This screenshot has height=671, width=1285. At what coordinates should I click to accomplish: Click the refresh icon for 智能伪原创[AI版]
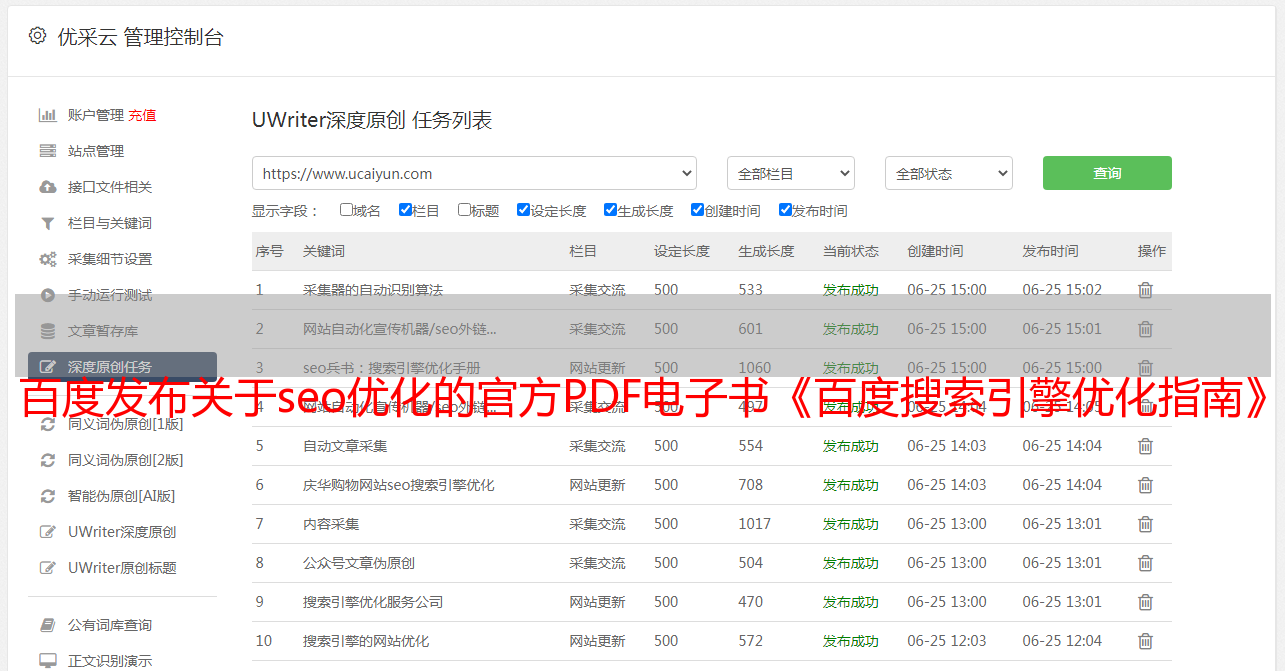(x=47, y=496)
